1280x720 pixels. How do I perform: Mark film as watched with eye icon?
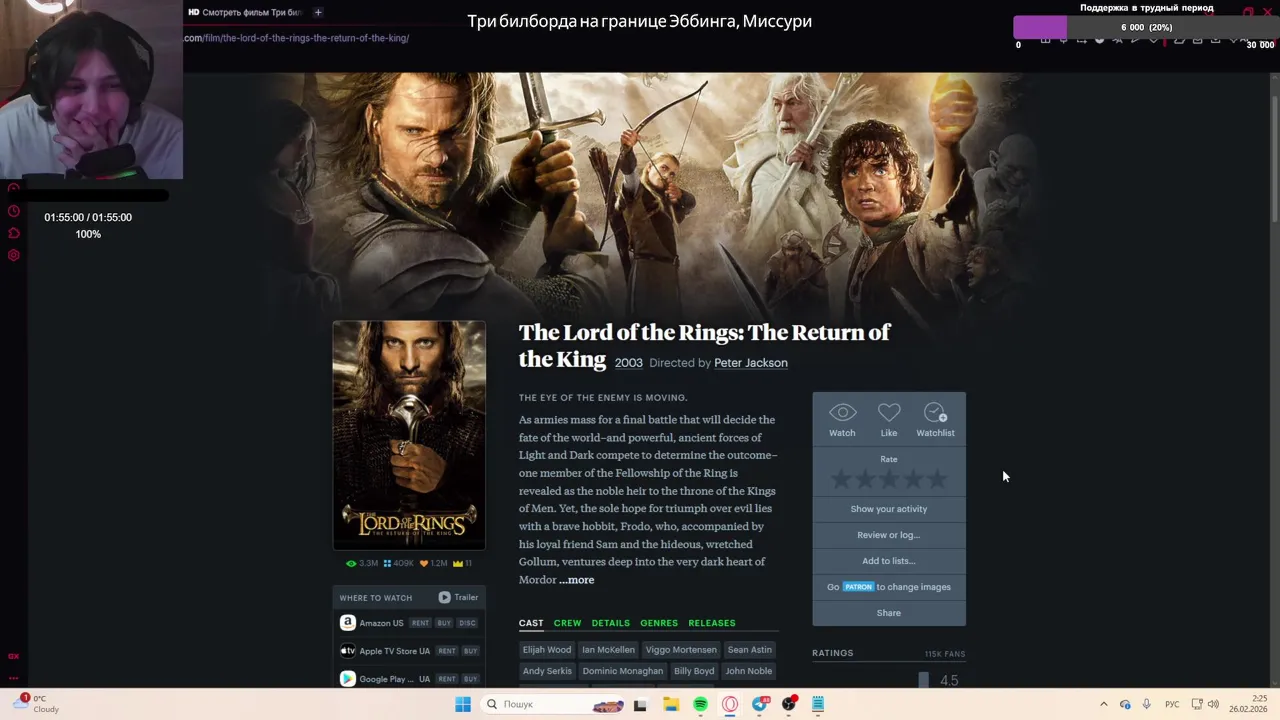[842, 413]
